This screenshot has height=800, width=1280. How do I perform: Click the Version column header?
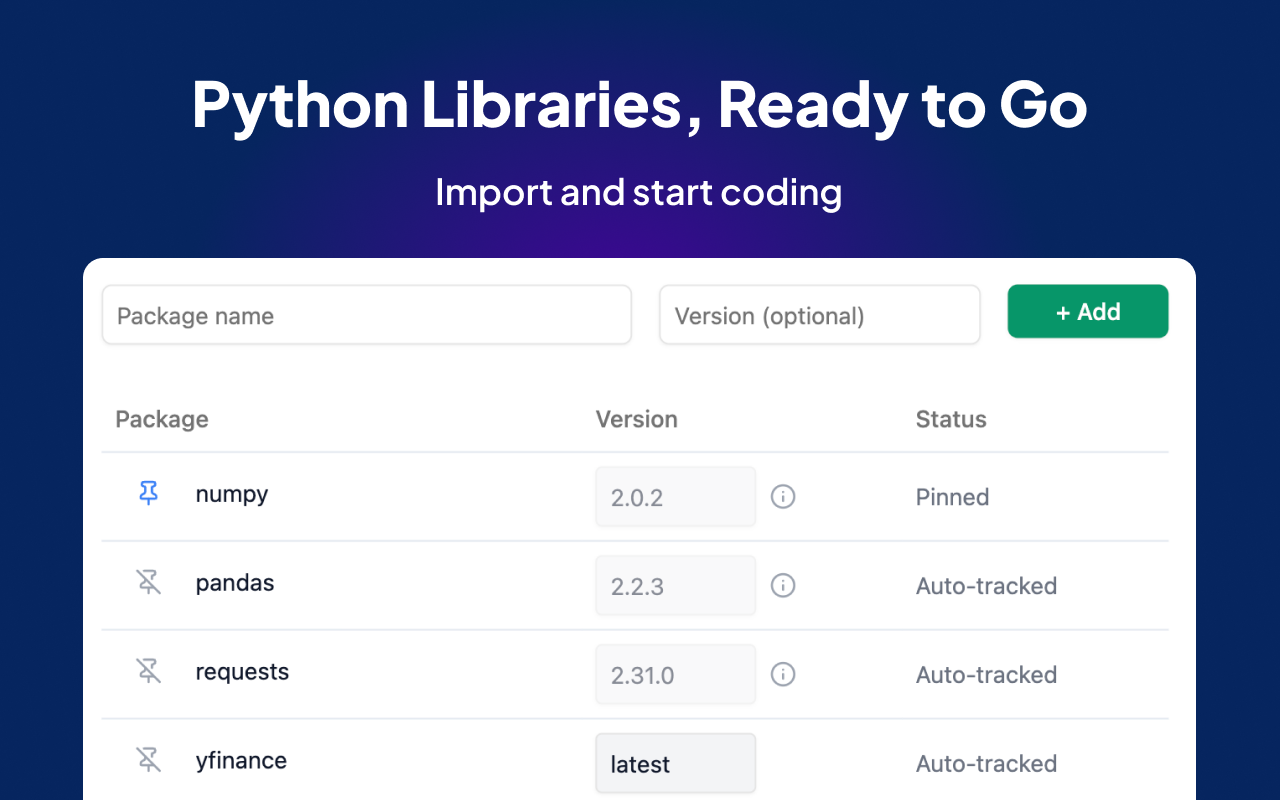[637, 419]
